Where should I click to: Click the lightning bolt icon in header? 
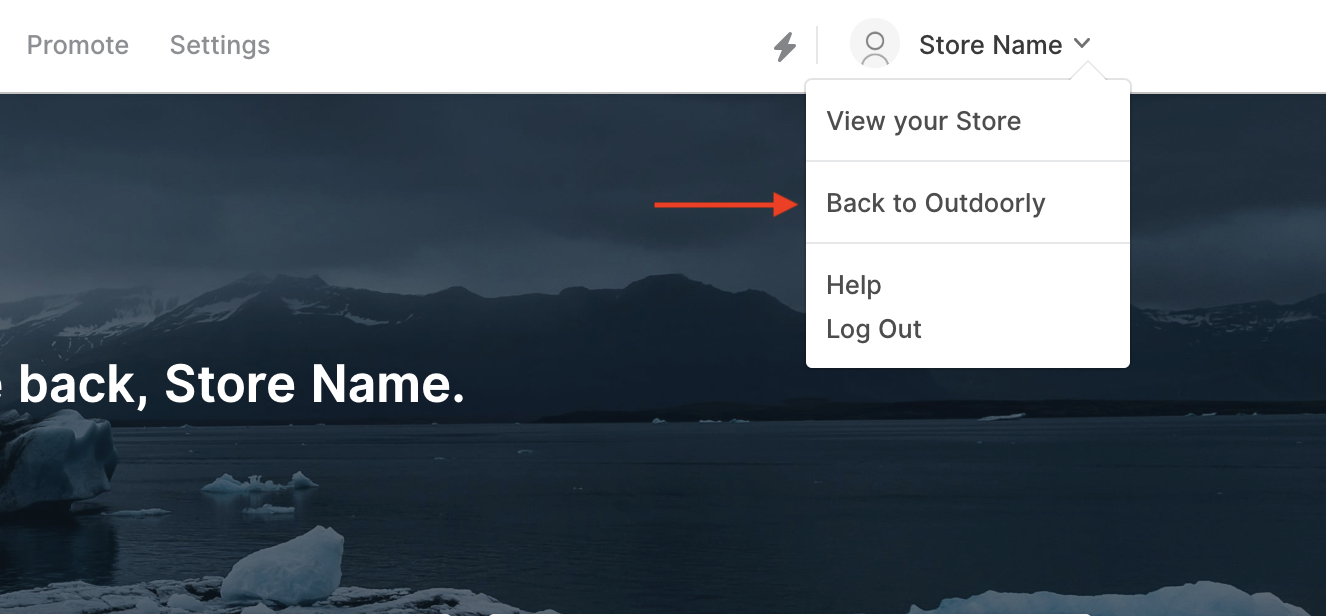coord(785,46)
